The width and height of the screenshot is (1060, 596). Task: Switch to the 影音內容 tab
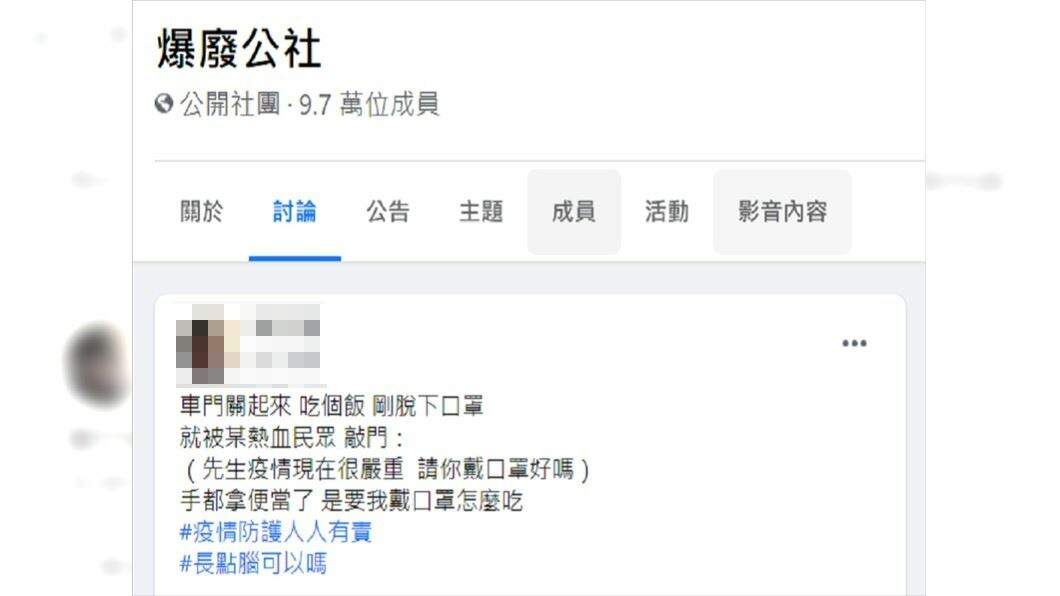782,212
